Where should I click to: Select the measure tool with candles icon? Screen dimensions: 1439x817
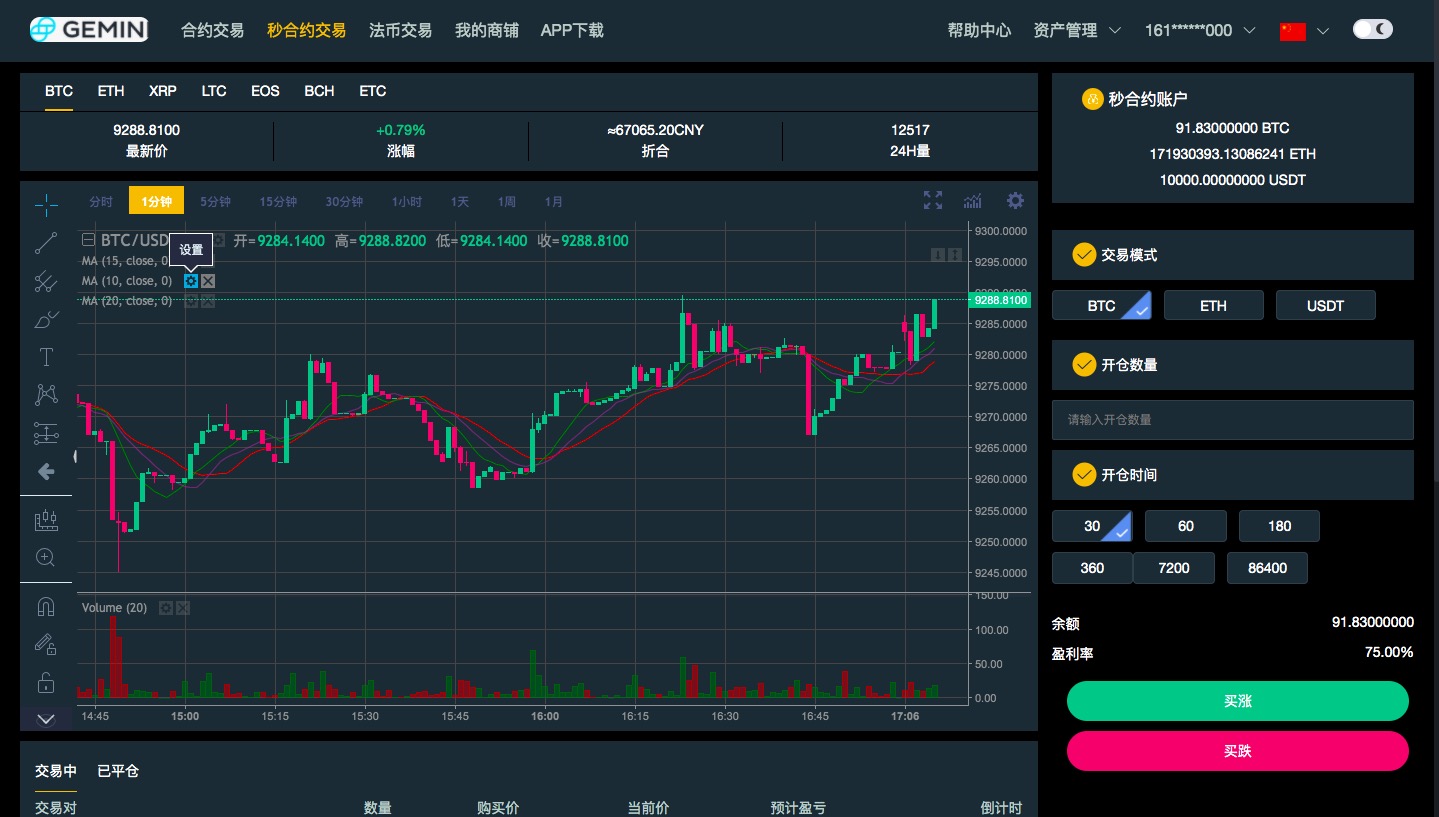[46, 519]
